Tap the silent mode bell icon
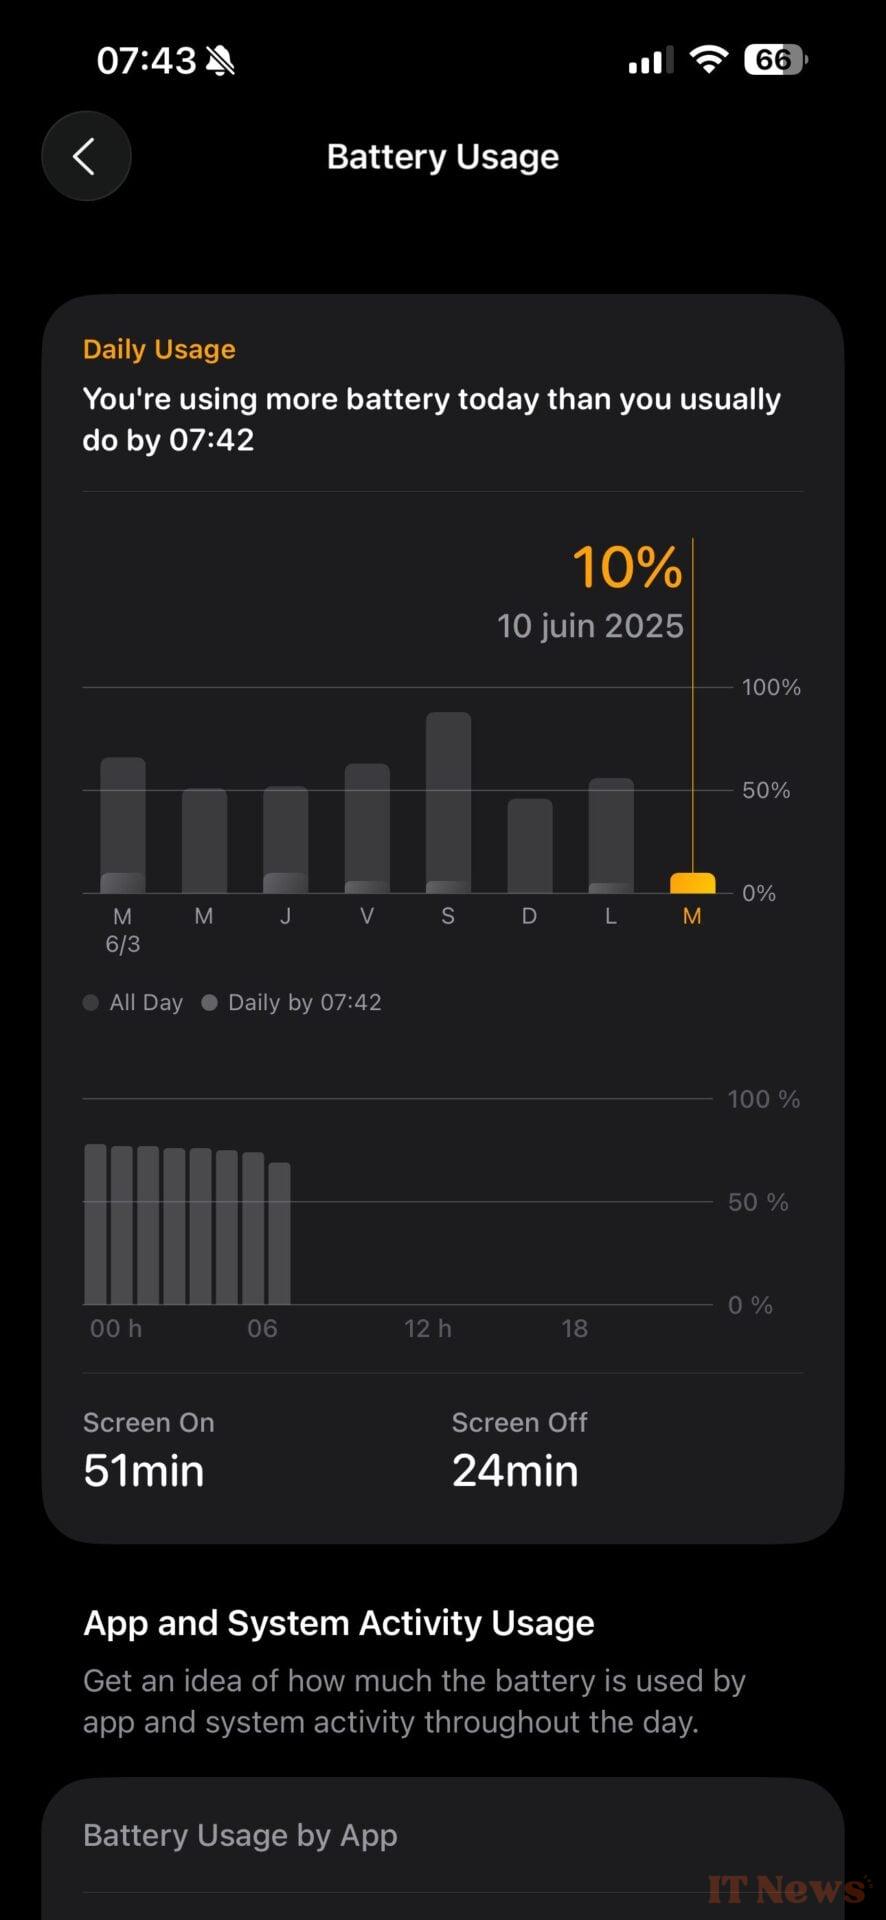The height and width of the screenshot is (1920, 886). tap(220, 62)
